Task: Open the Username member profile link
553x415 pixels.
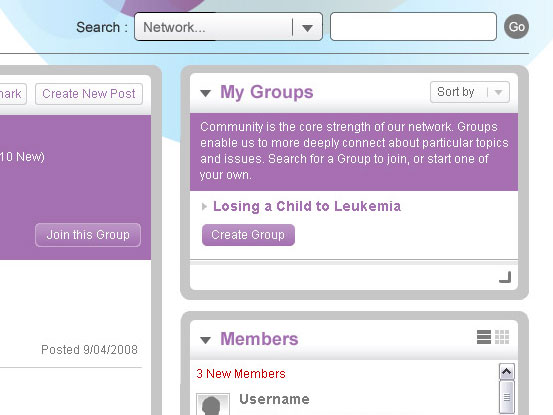Action: (x=274, y=399)
